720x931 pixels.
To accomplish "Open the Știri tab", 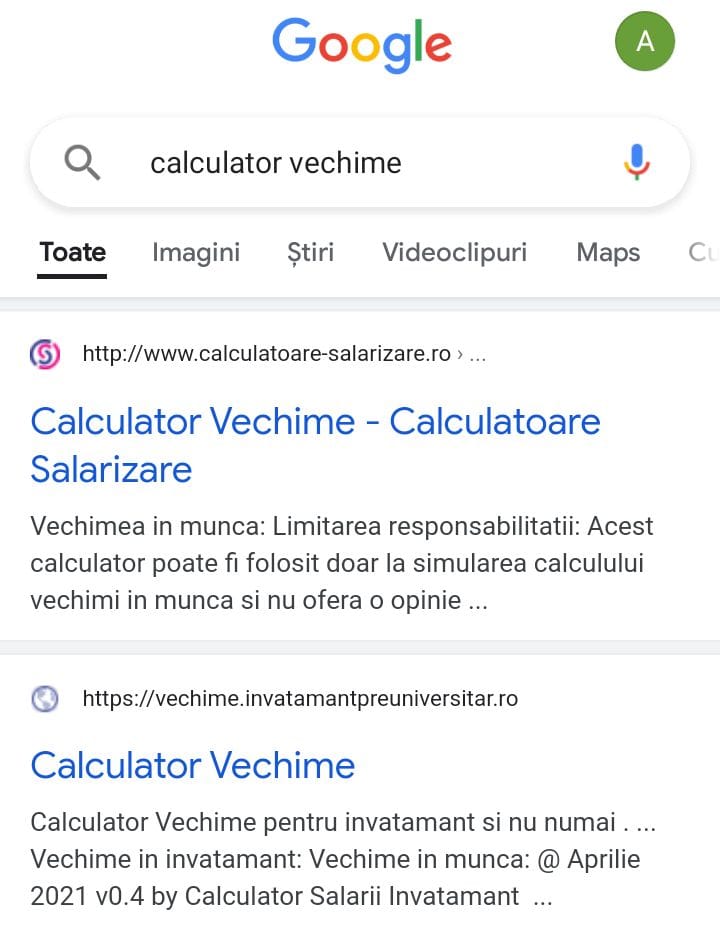I will (310, 252).
